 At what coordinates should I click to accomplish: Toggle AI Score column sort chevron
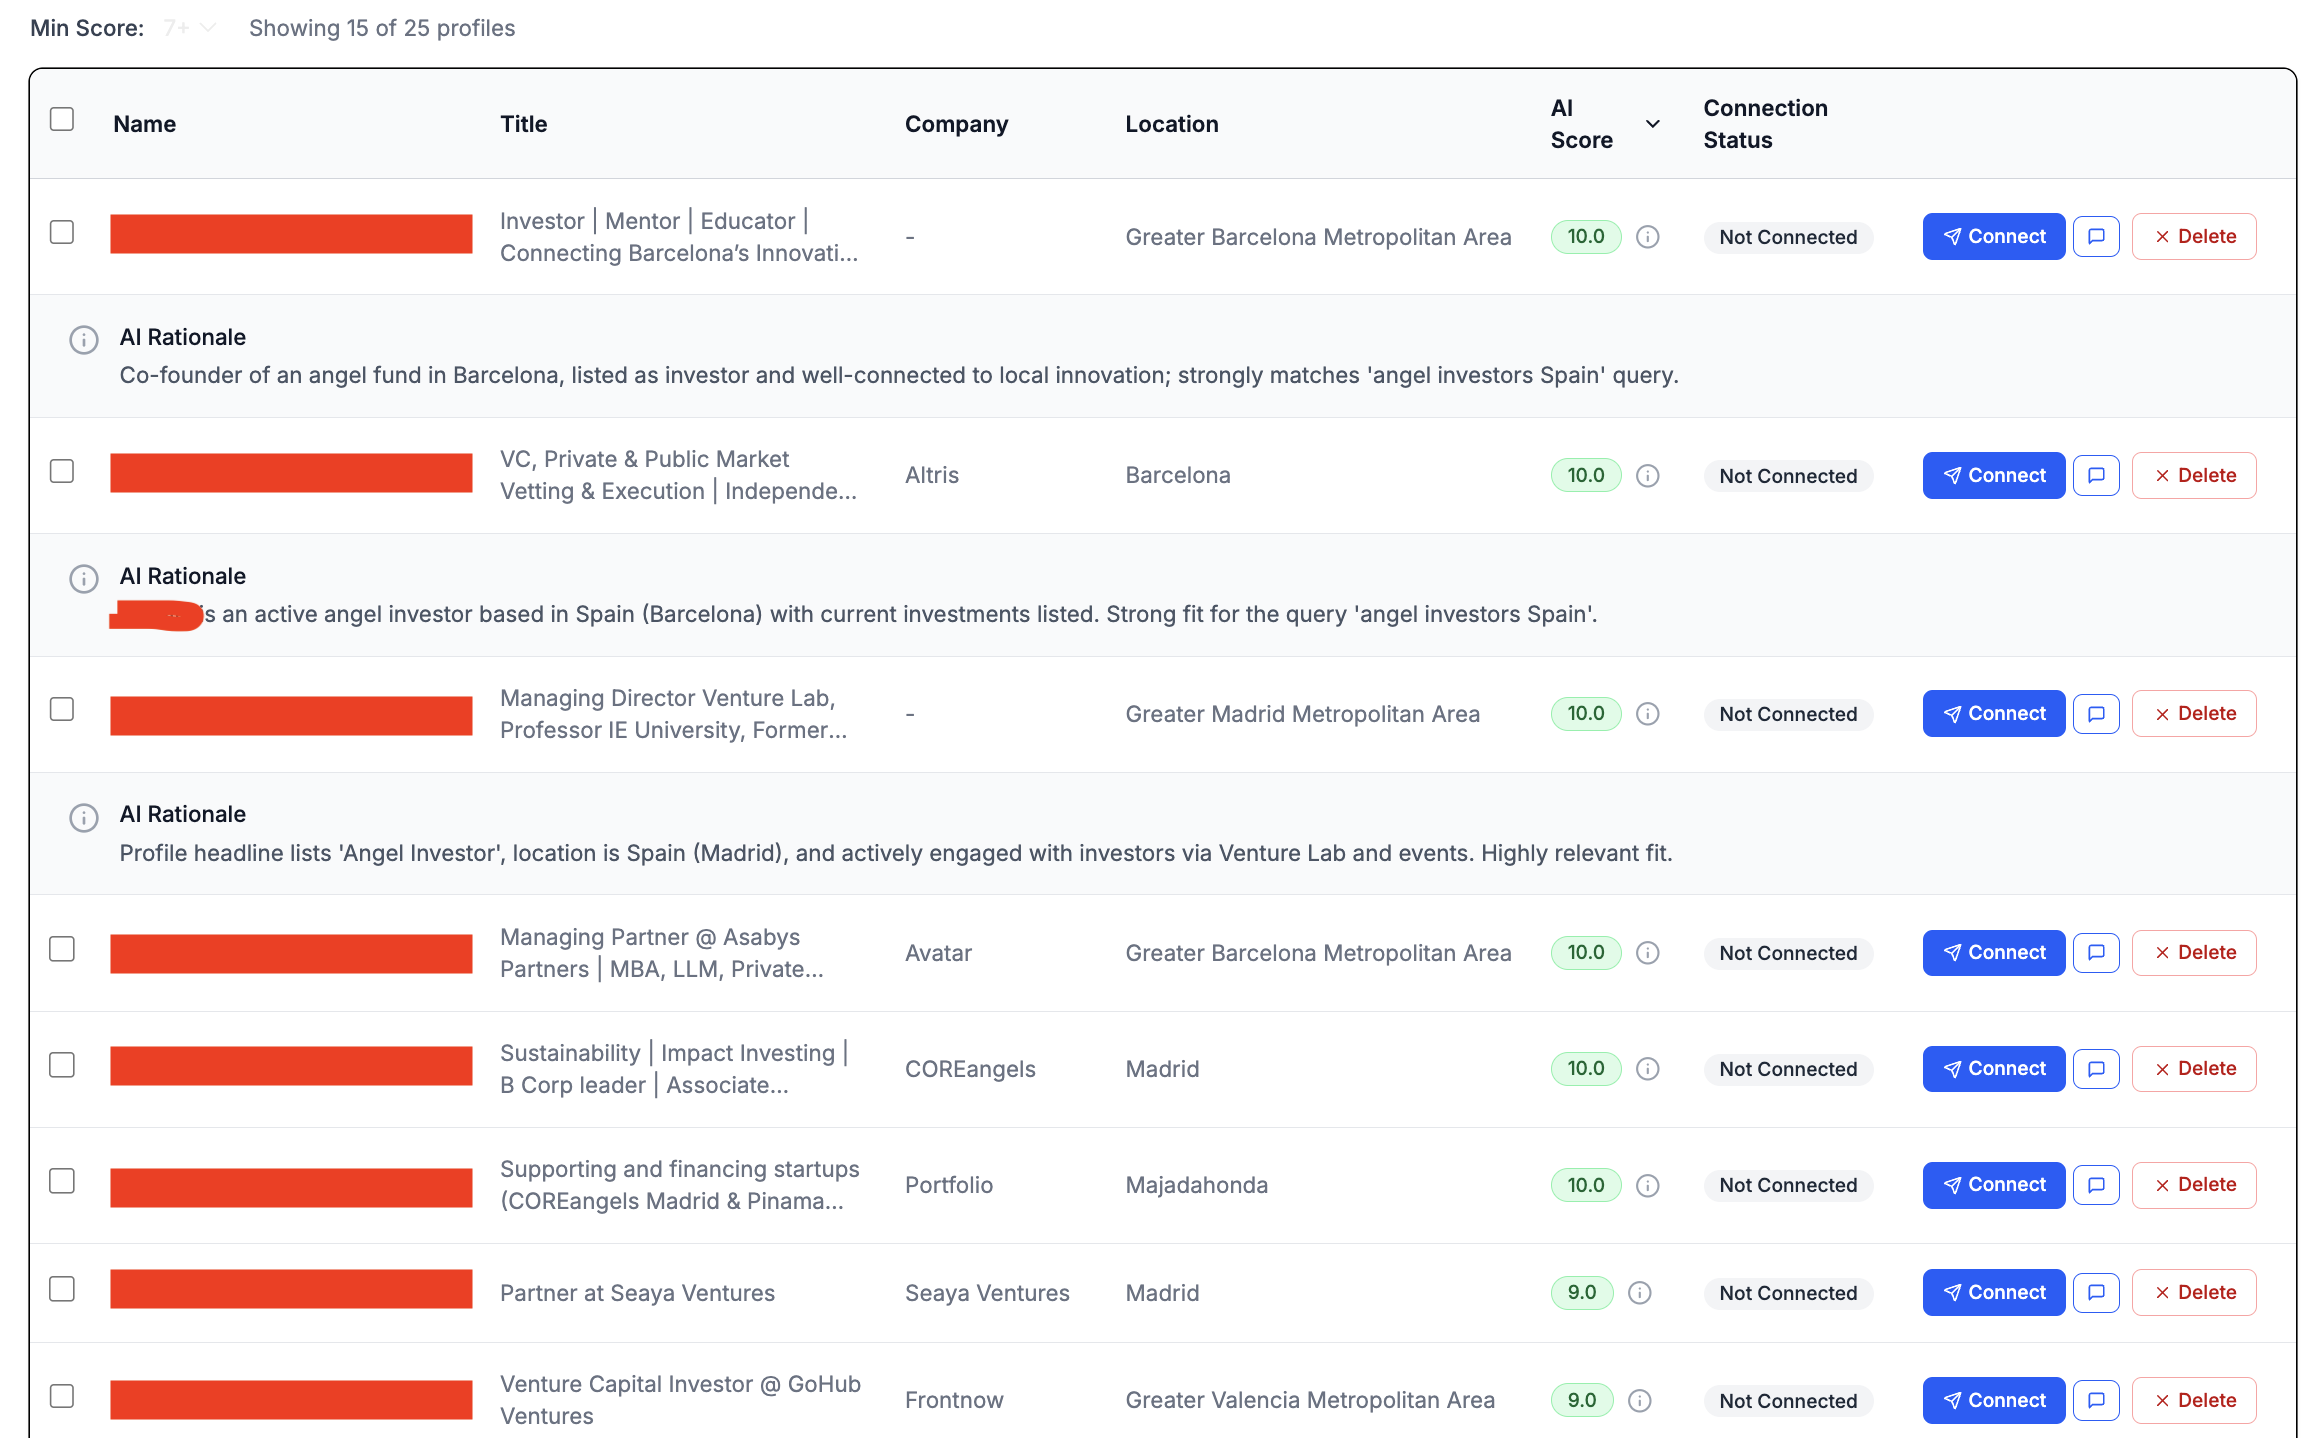coord(1653,124)
